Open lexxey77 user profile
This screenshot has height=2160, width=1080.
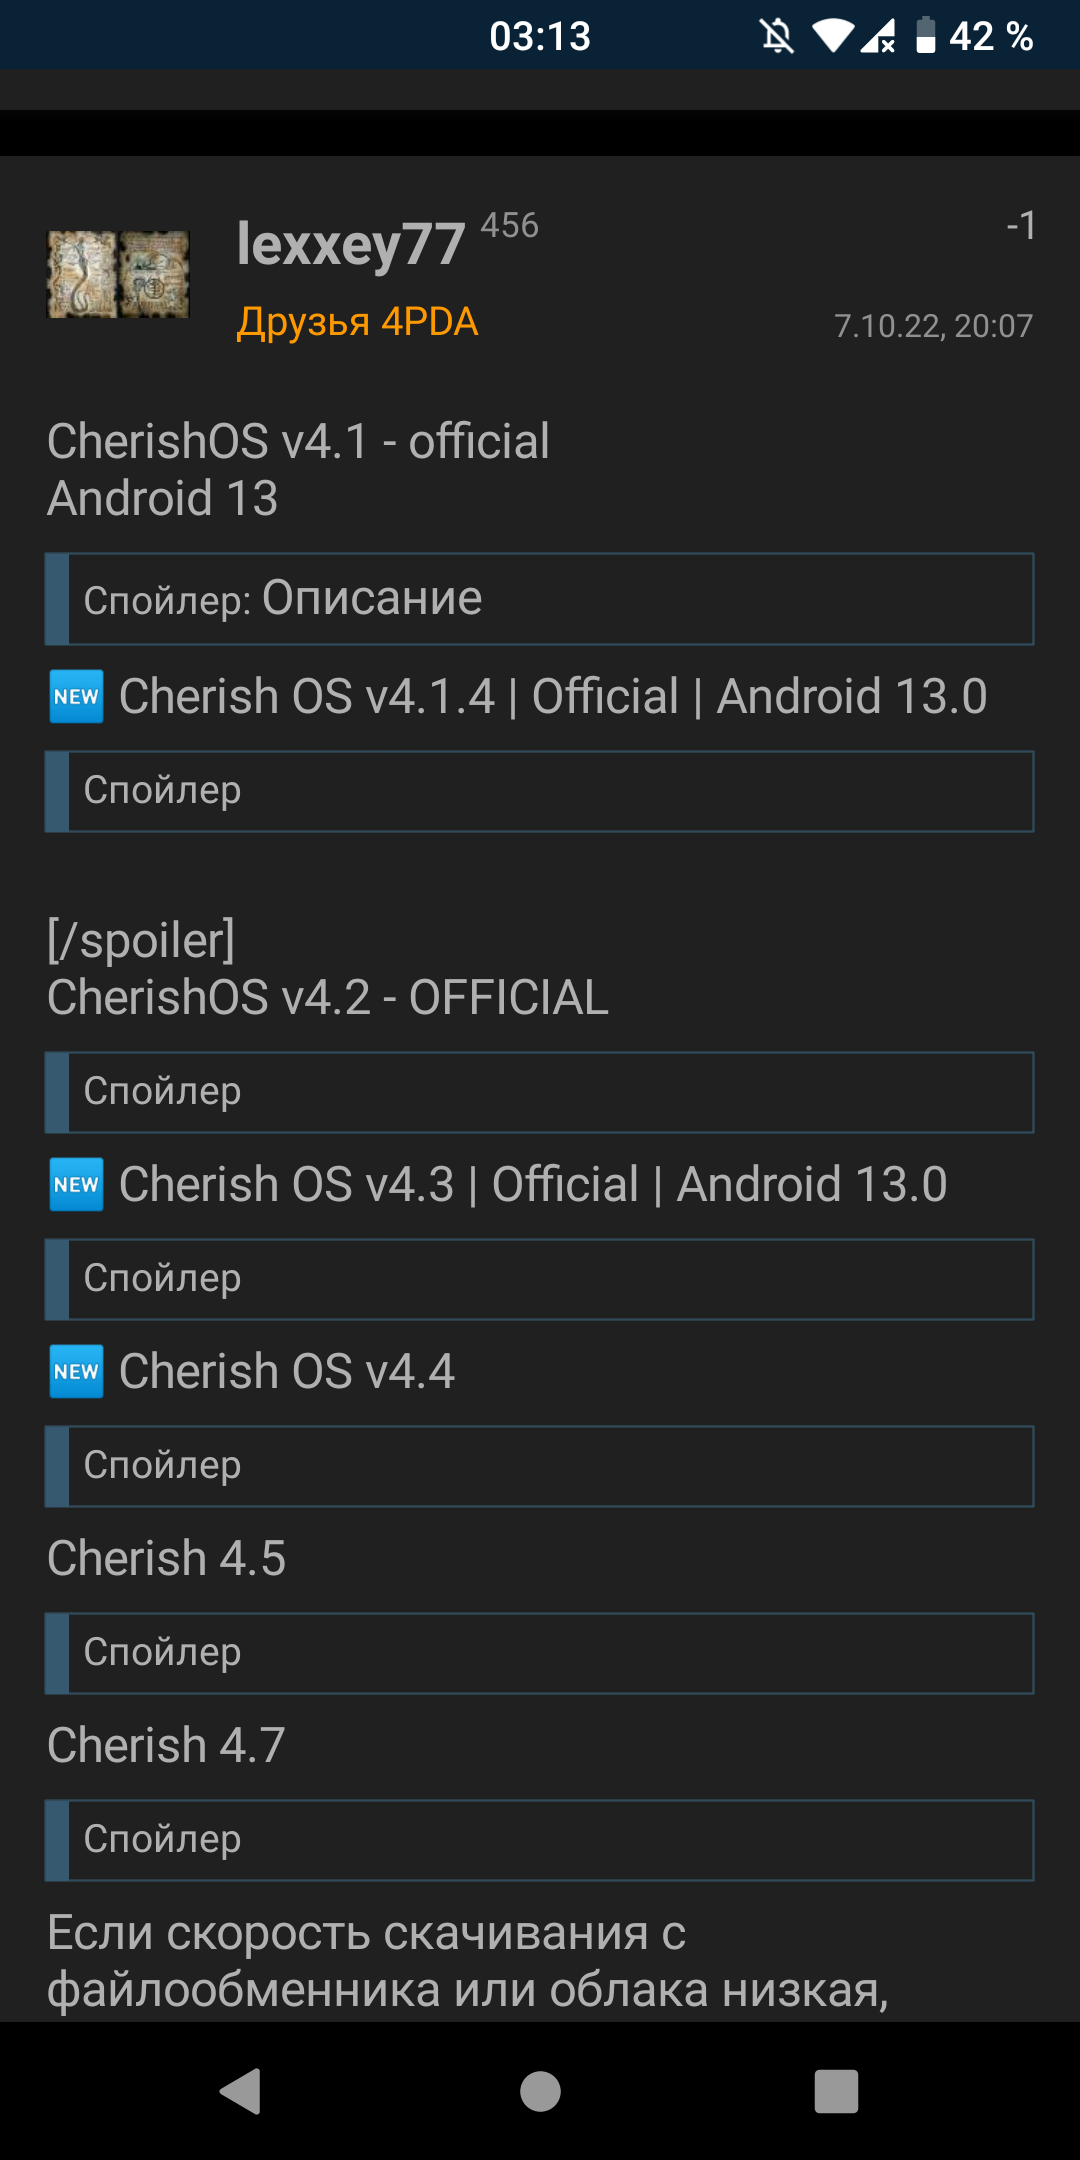click(351, 244)
